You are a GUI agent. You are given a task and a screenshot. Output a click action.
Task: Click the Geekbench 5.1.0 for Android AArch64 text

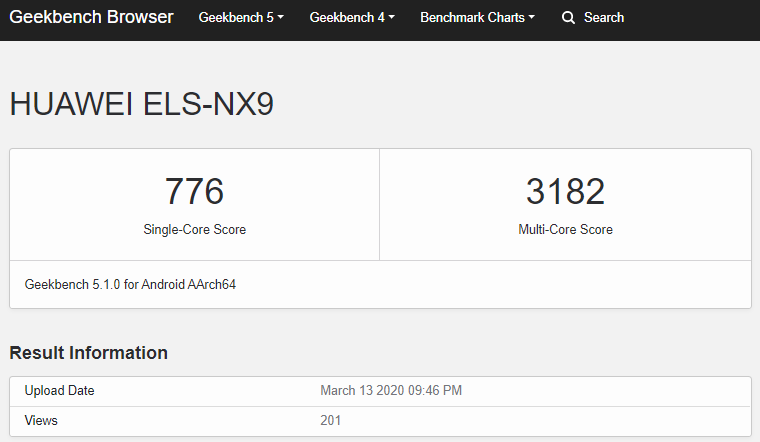pos(130,285)
